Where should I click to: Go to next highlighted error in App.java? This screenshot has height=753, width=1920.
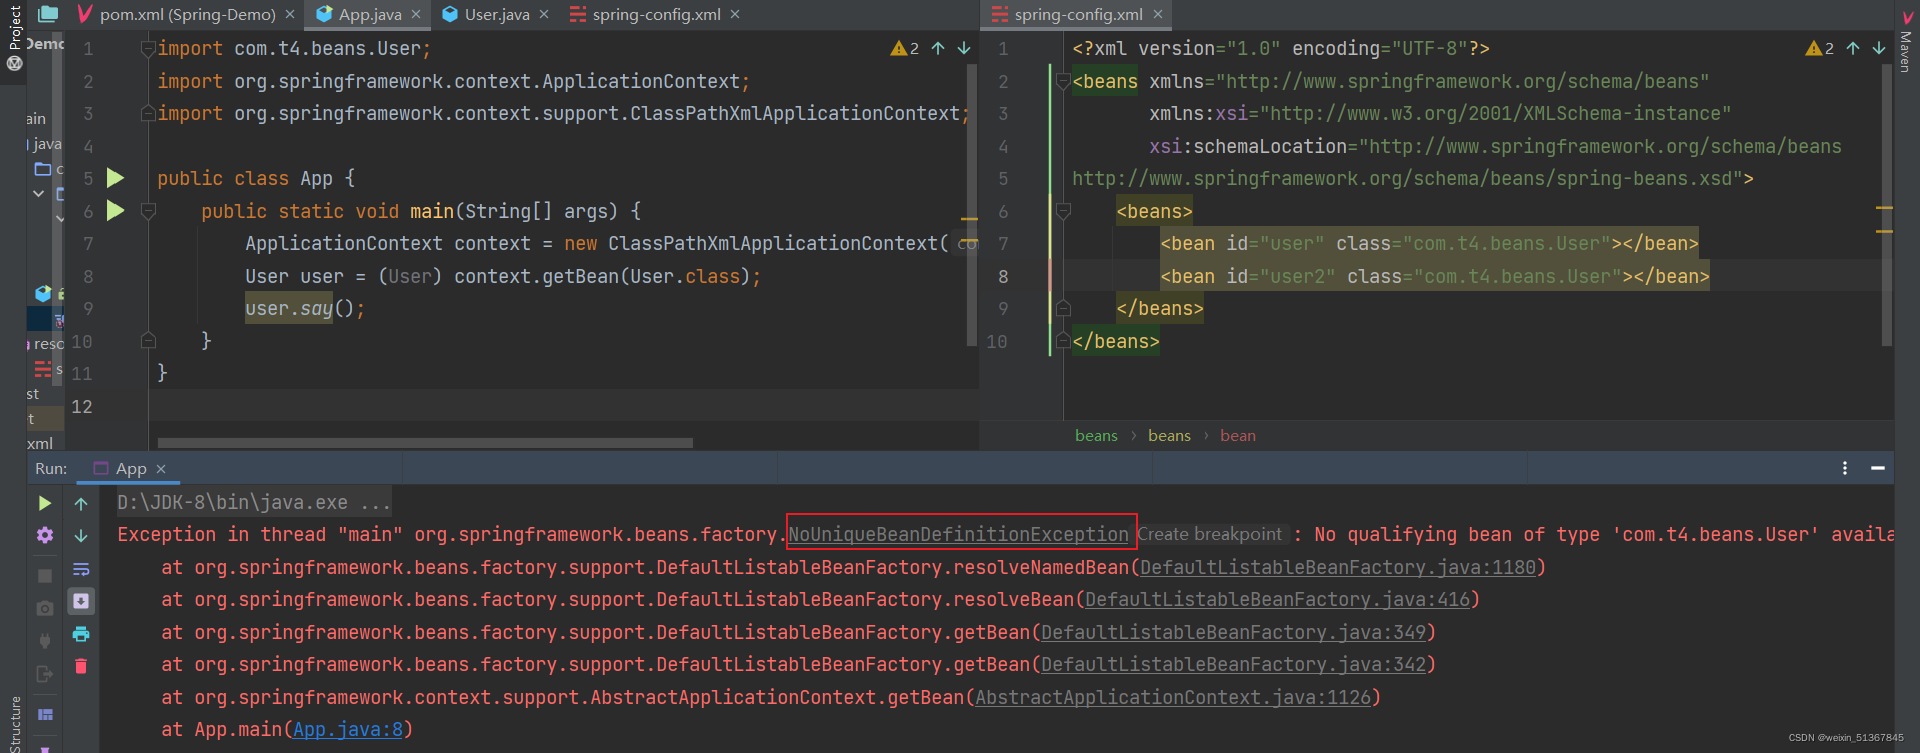(x=964, y=48)
